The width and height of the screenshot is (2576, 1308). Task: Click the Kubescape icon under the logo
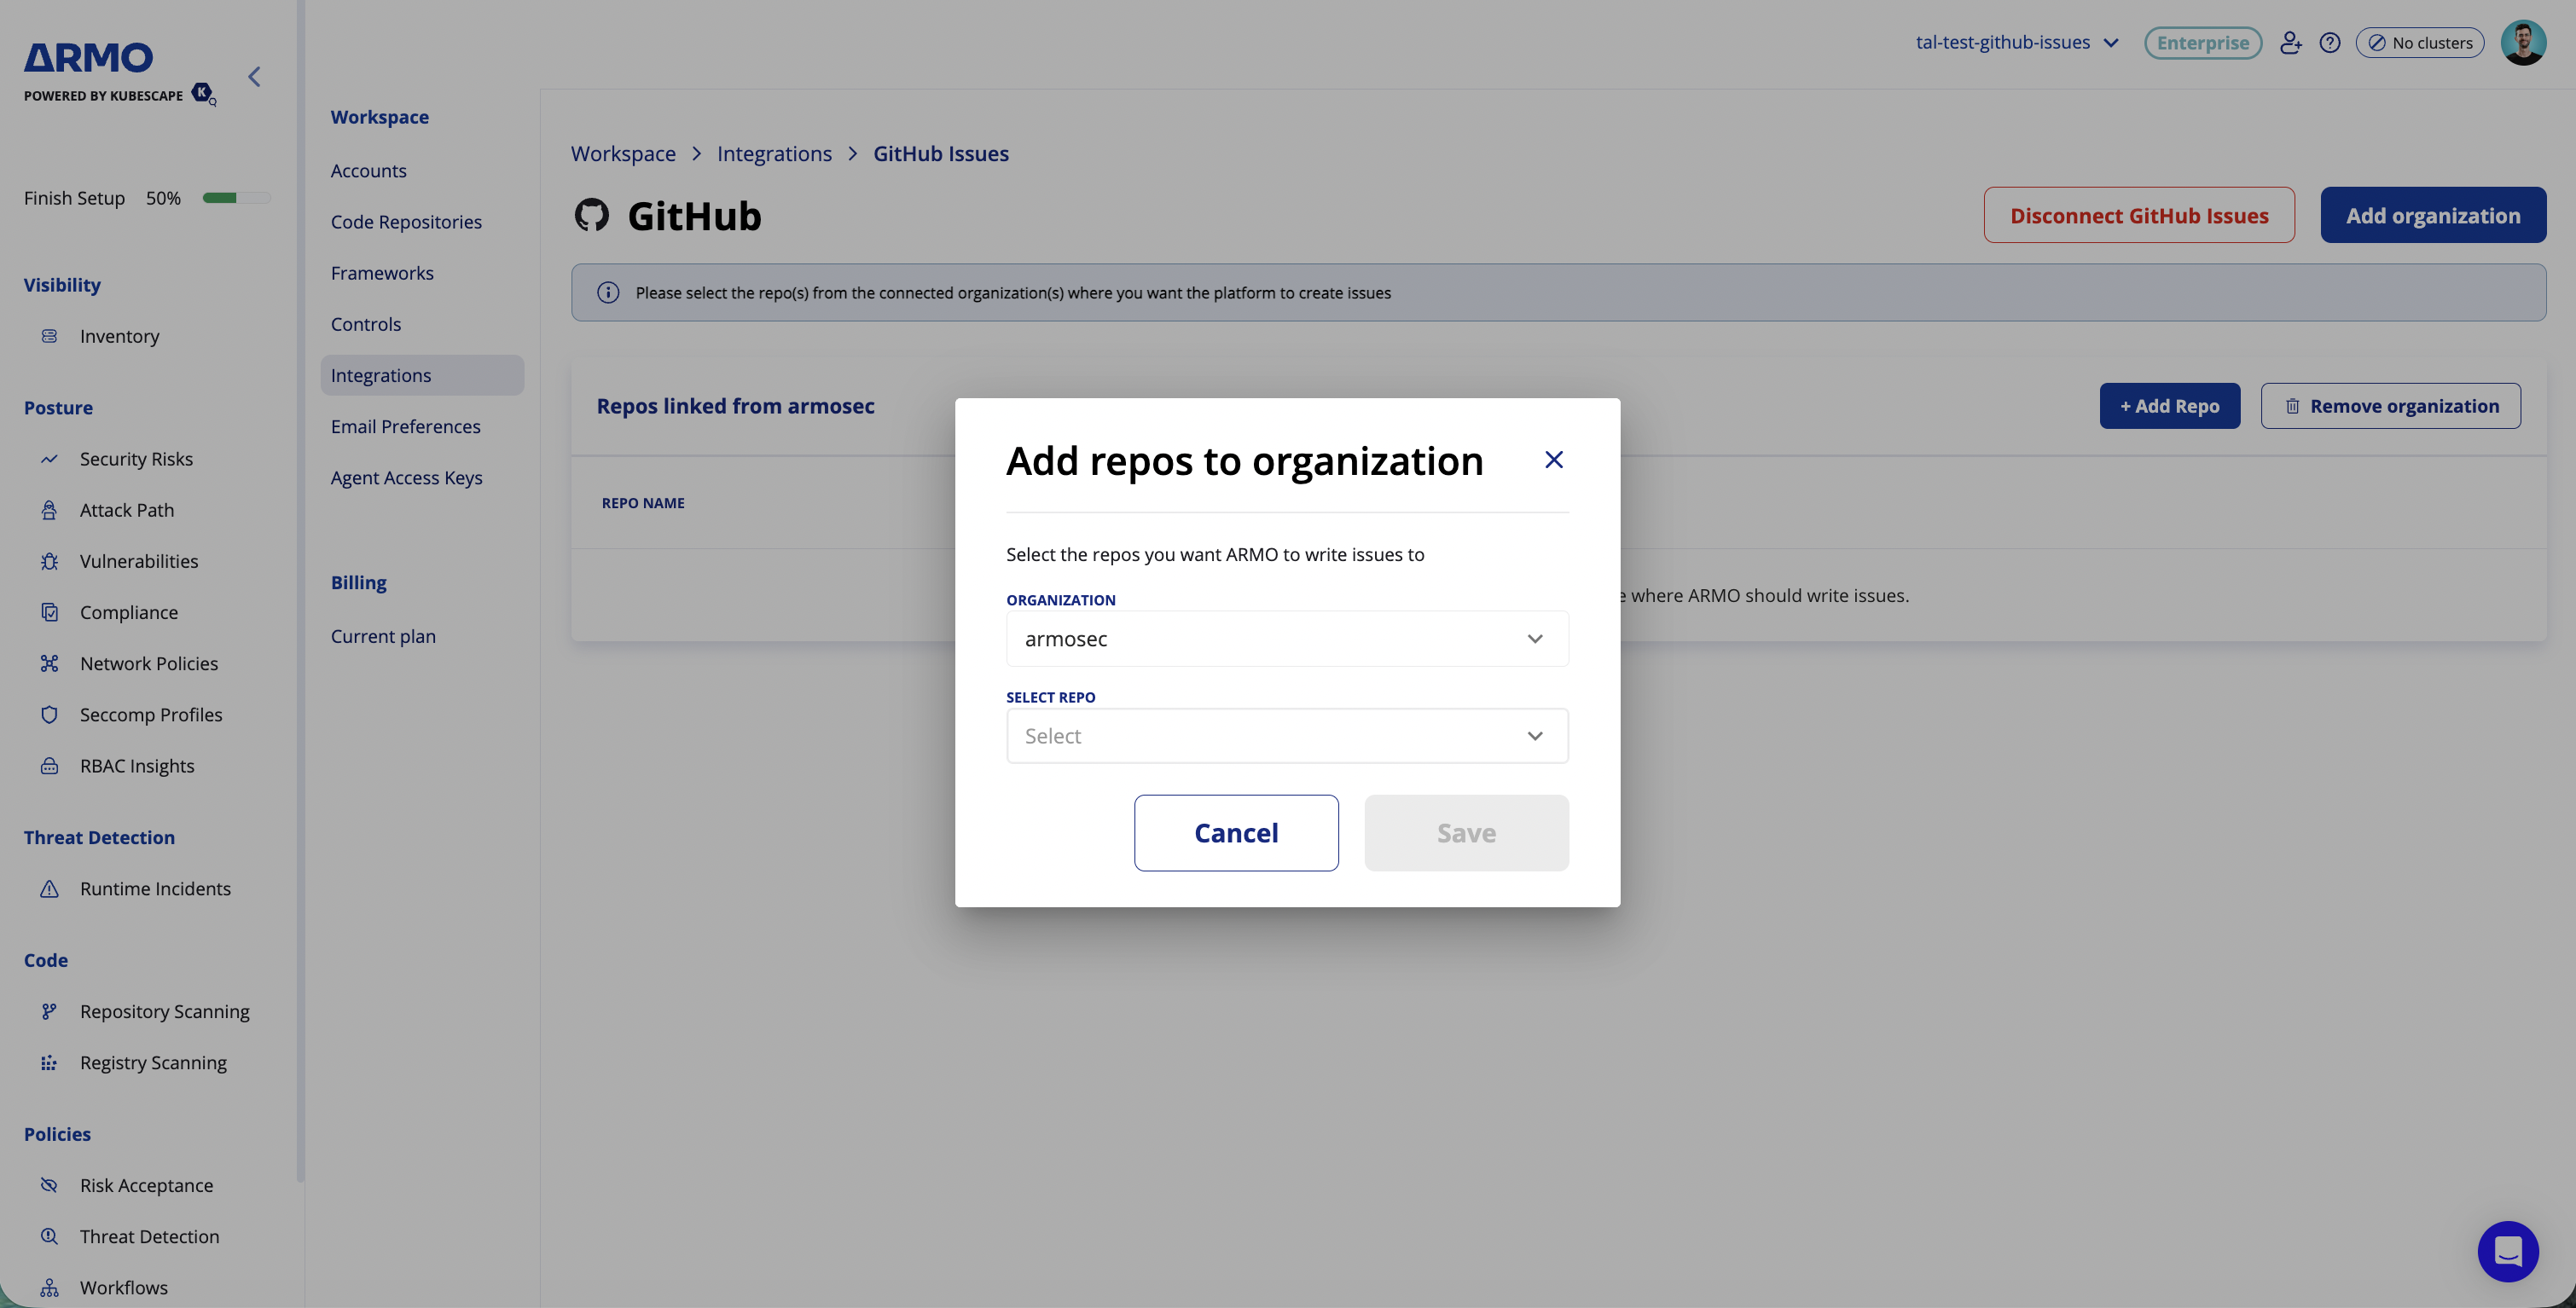203,93
